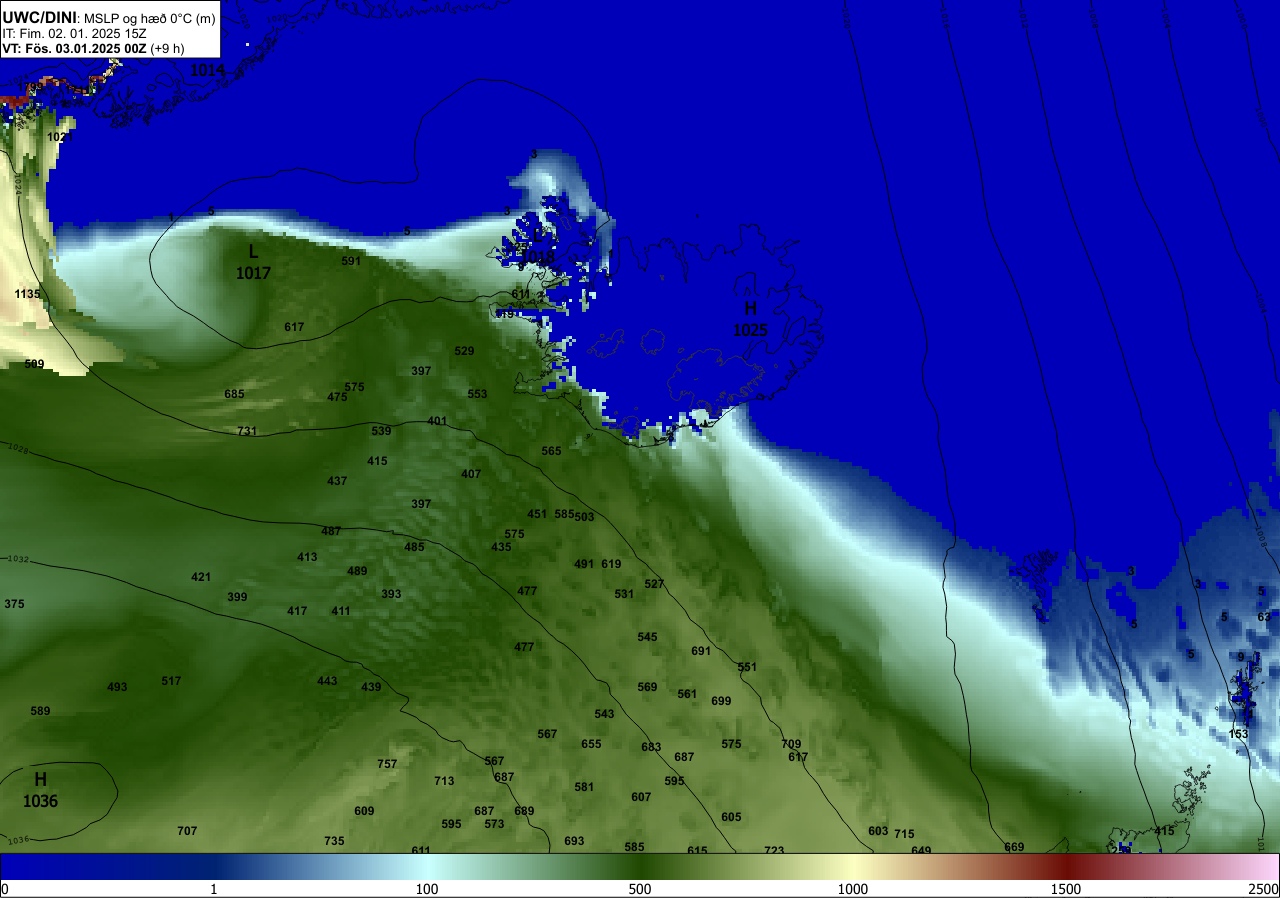The height and width of the screenshot is (898, 1280).
Task: Click the height value '553'
Action: point(477,394)
